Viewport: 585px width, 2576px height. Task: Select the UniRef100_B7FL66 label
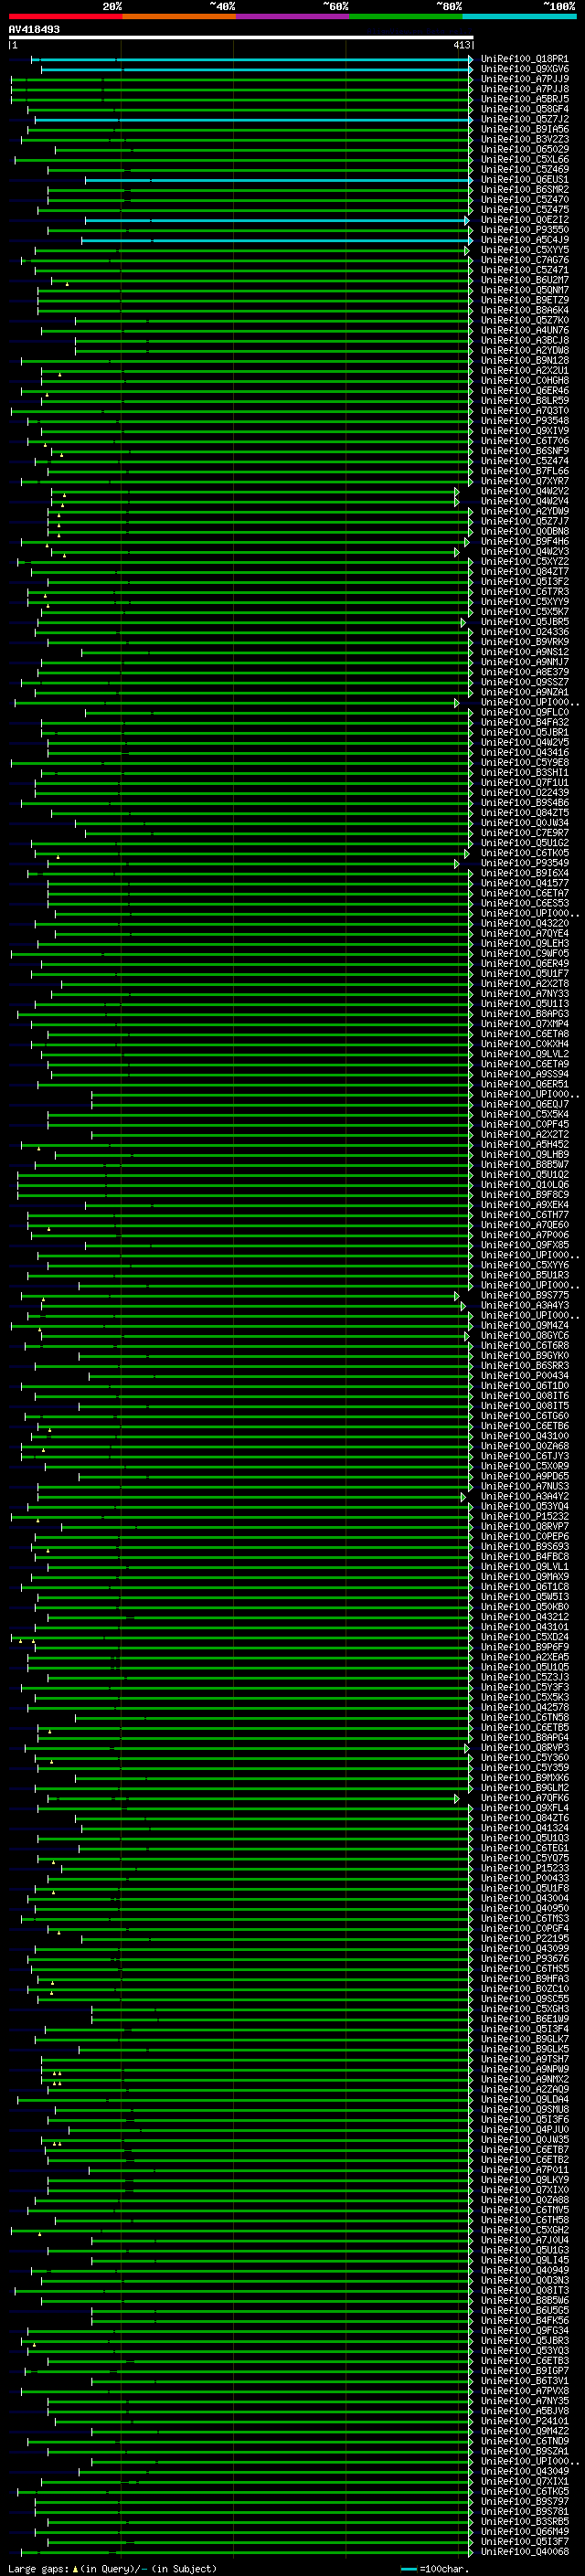524,471
